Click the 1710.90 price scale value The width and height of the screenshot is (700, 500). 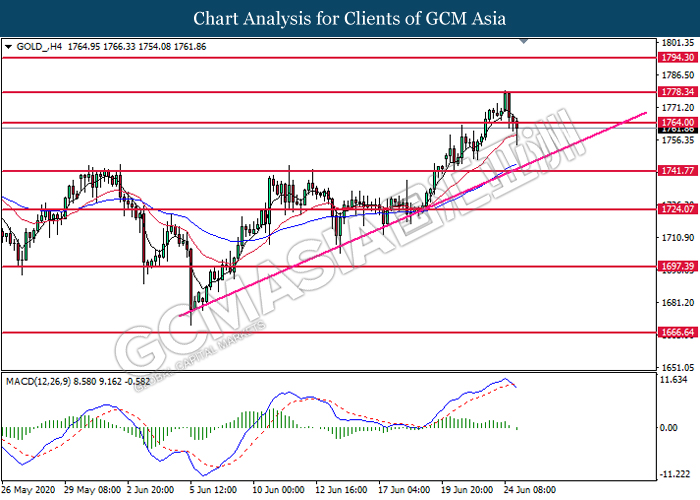[678, 238]
